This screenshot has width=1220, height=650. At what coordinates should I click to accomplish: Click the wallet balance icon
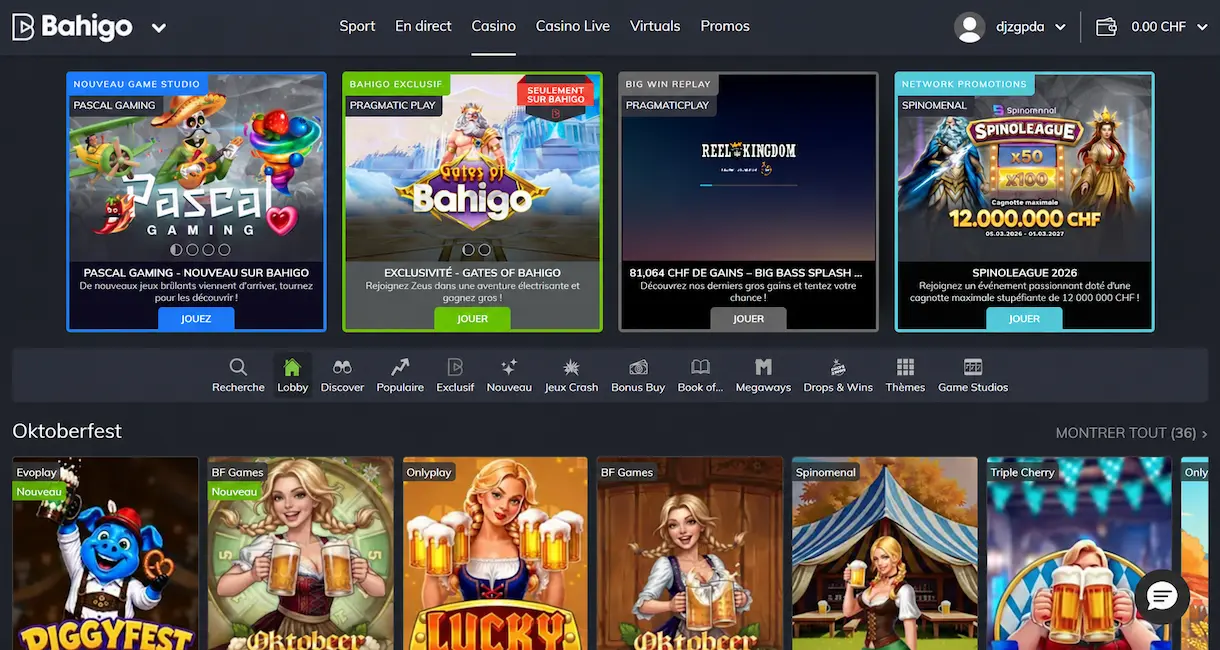coord(1106,27)
